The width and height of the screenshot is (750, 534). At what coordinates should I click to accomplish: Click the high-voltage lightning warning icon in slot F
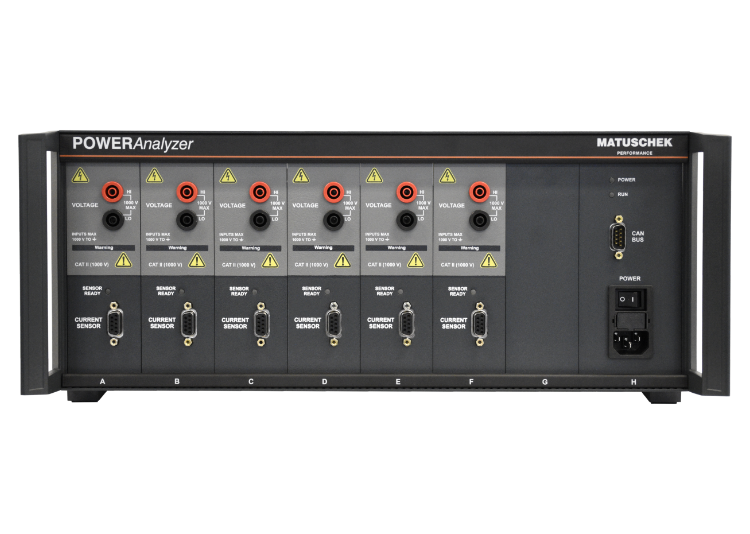pyautogui.click(x=447, y=176)
